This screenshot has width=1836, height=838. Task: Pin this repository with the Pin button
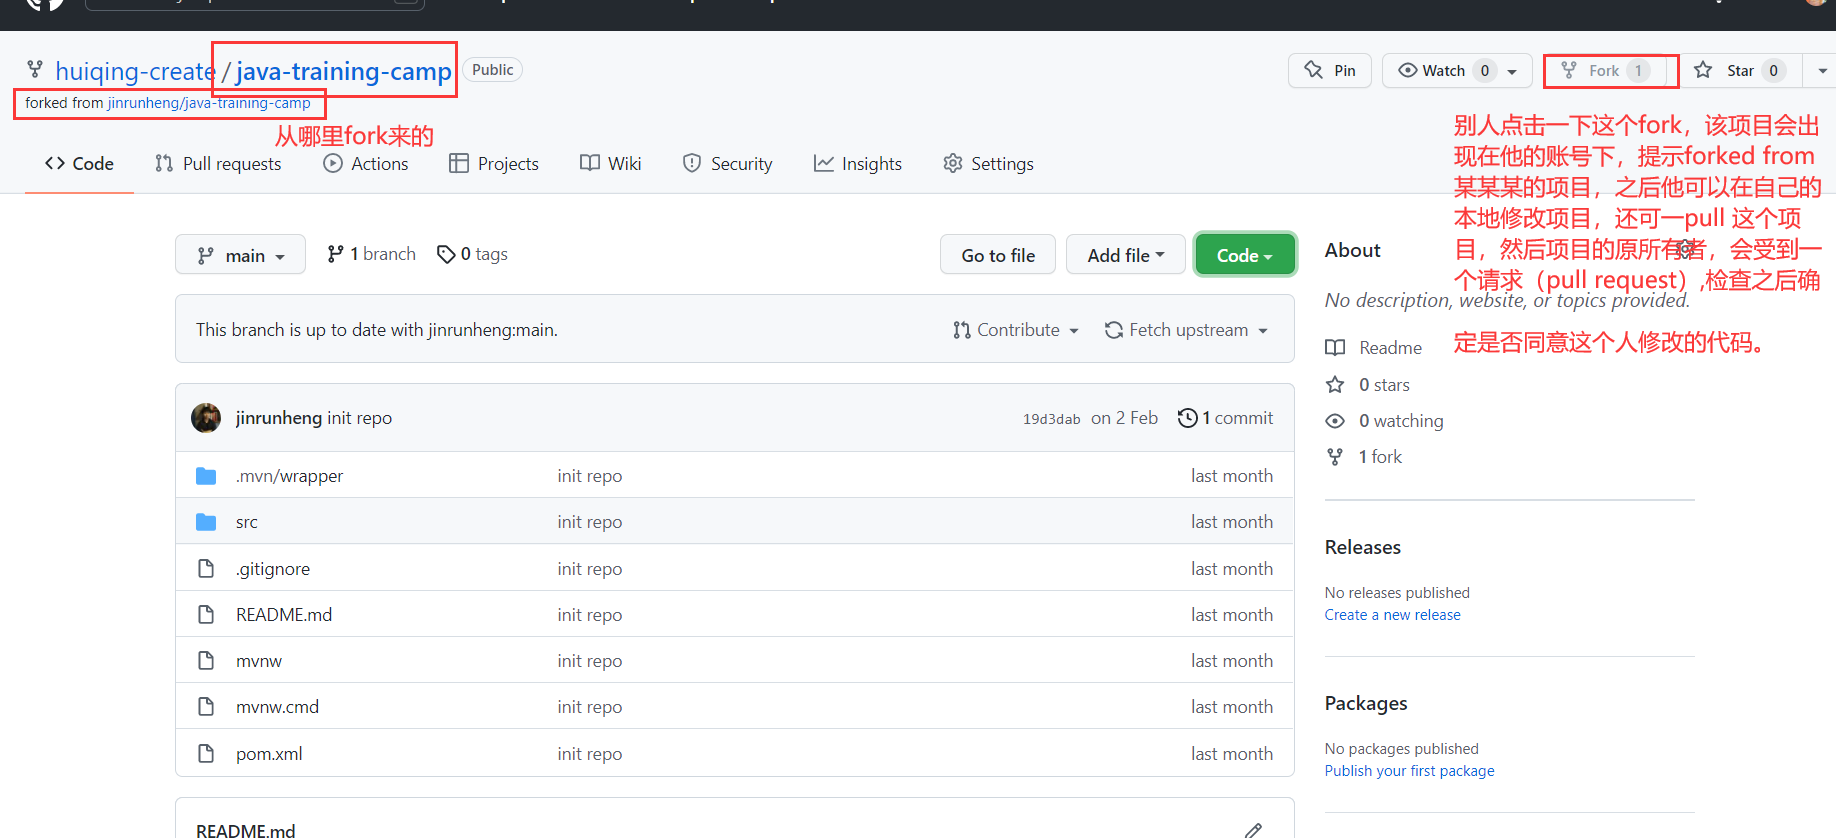click(x=1330, y=71)
